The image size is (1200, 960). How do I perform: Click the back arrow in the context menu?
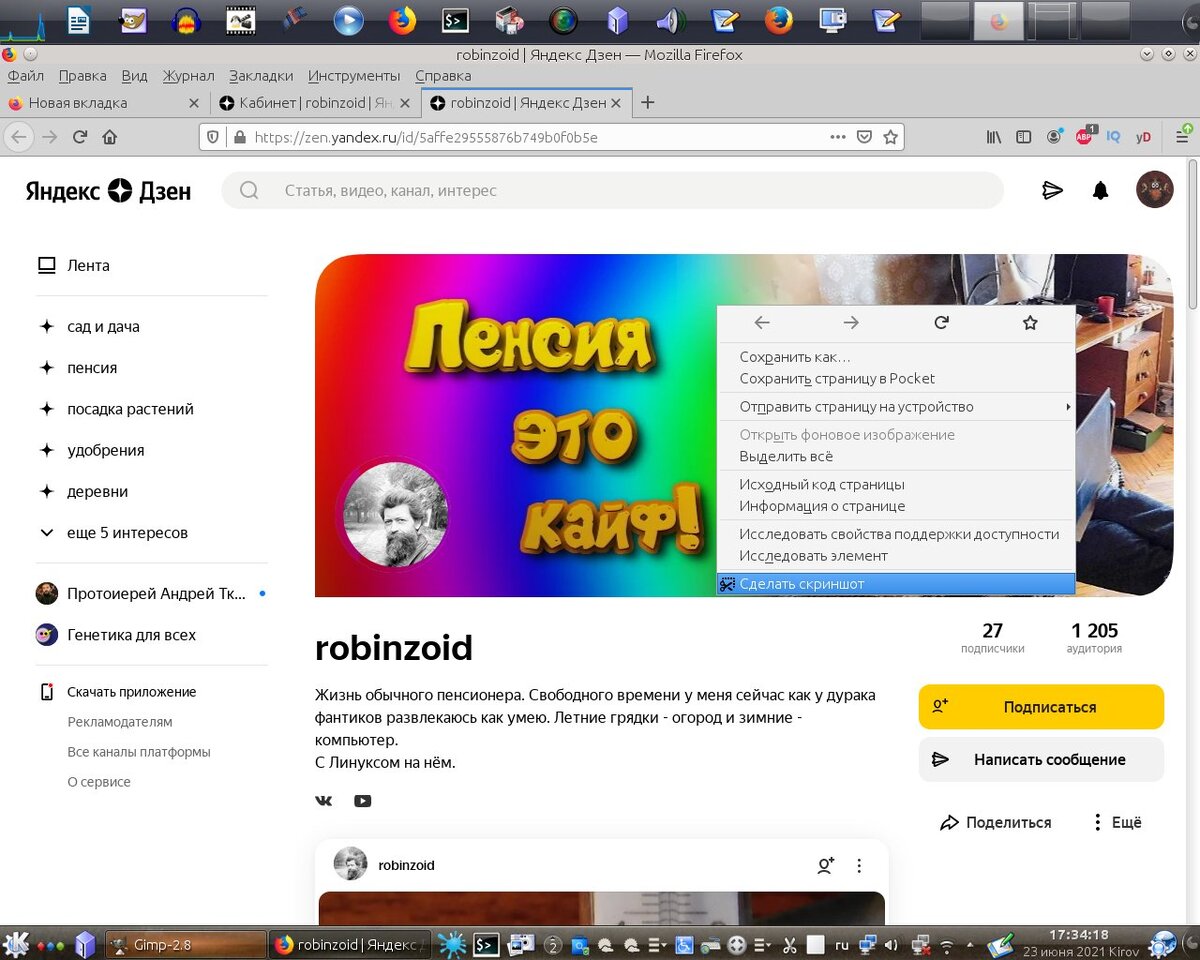click(762, 322)
